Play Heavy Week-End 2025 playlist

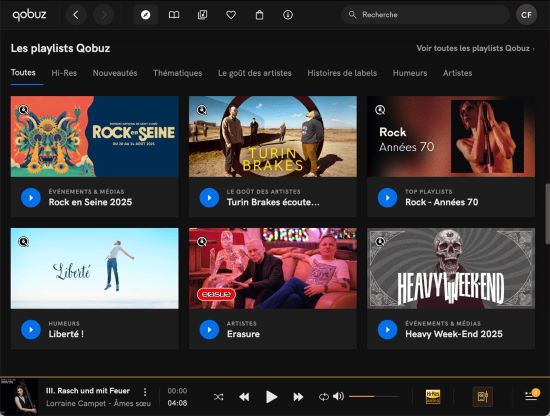(387, 329)
